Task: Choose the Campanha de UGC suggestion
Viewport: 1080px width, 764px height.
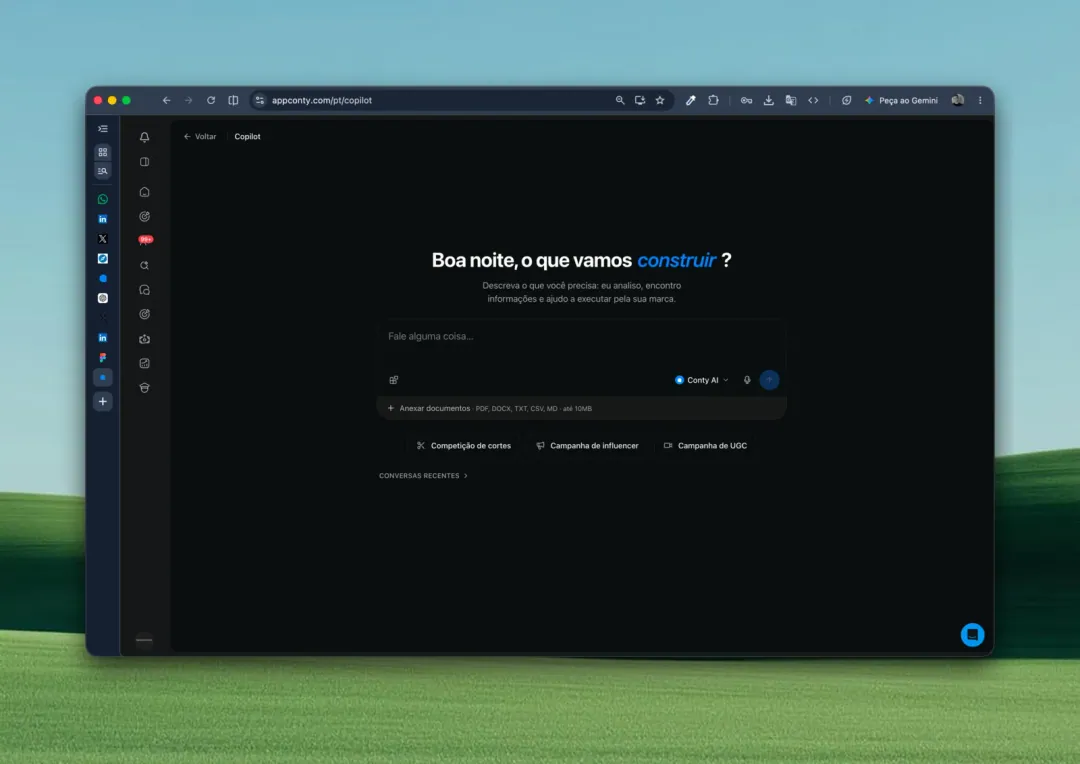Action: [705, 446]
